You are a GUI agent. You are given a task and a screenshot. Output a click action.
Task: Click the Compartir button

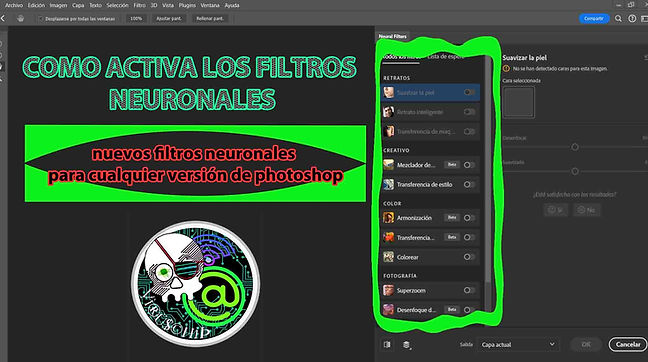(x=594, y=19)
